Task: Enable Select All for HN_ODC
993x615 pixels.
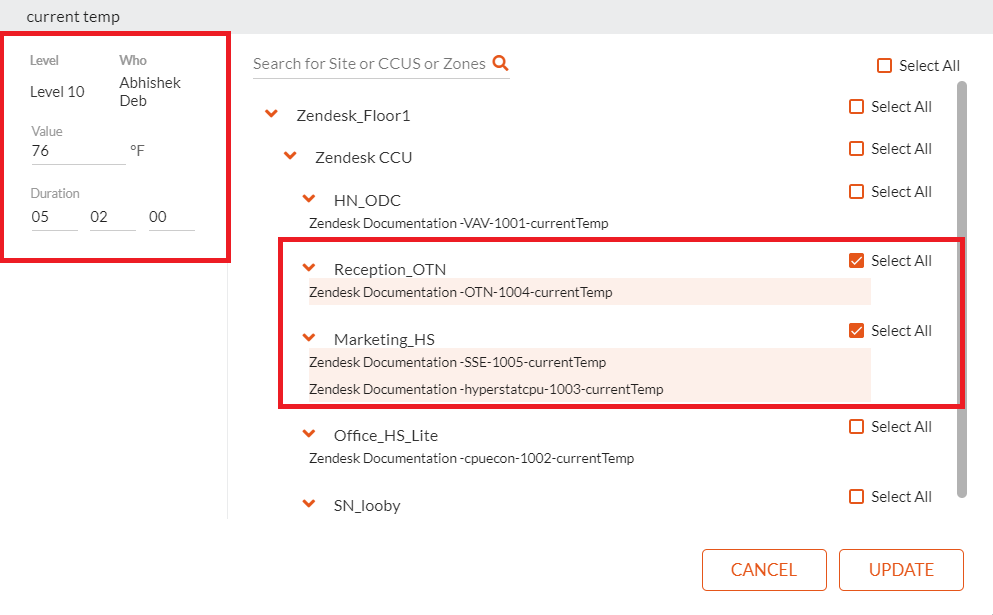Action: (x=856, y=191)
